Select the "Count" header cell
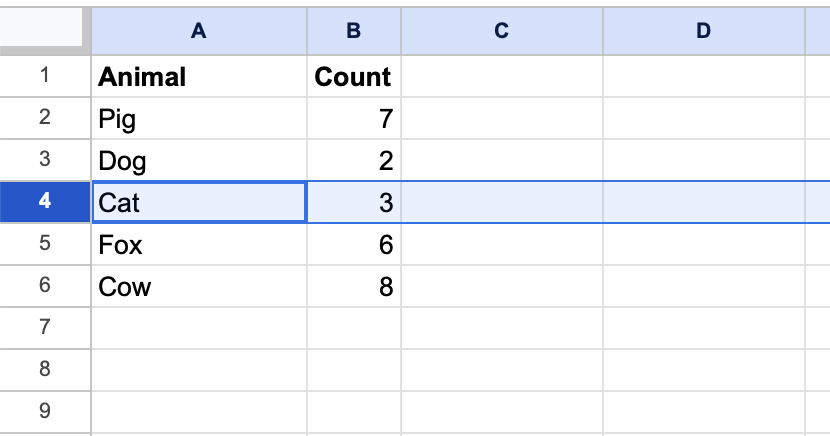The width and height of the screenshot is (830, 436). [353, 77]
